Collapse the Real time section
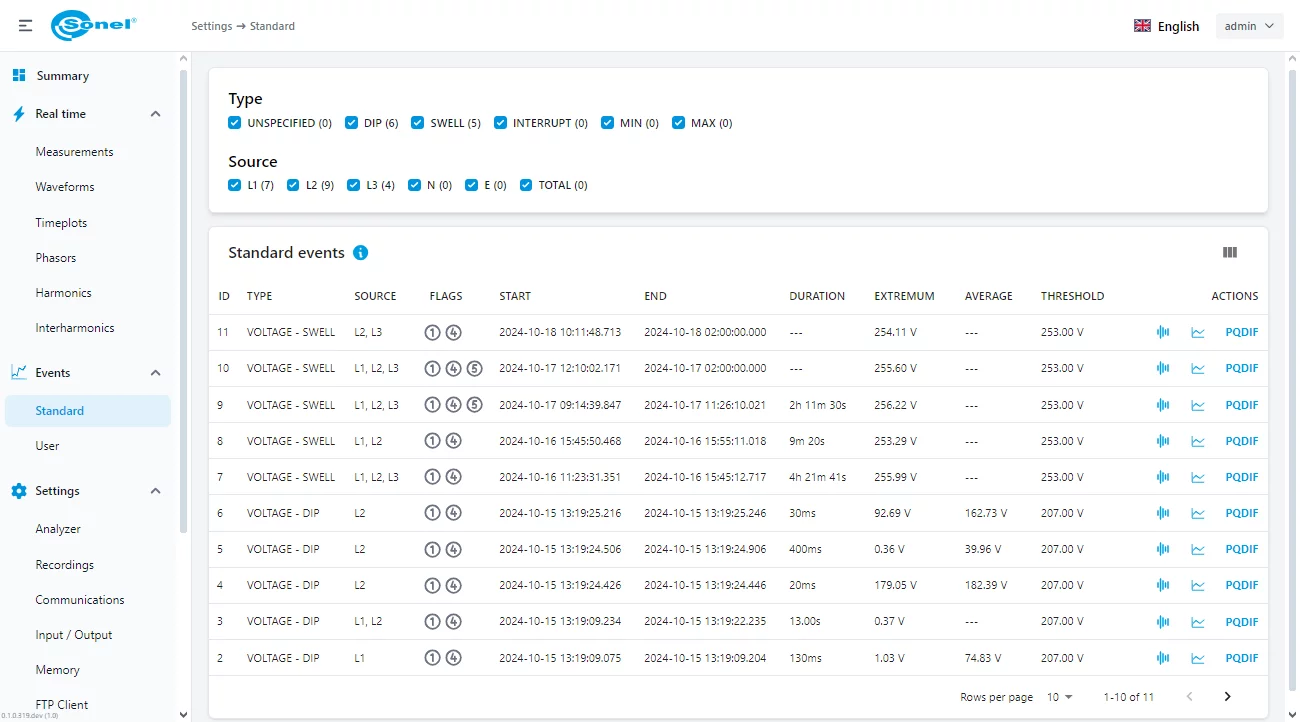Viewport: 1300px width, 722px height. [155, 114]
